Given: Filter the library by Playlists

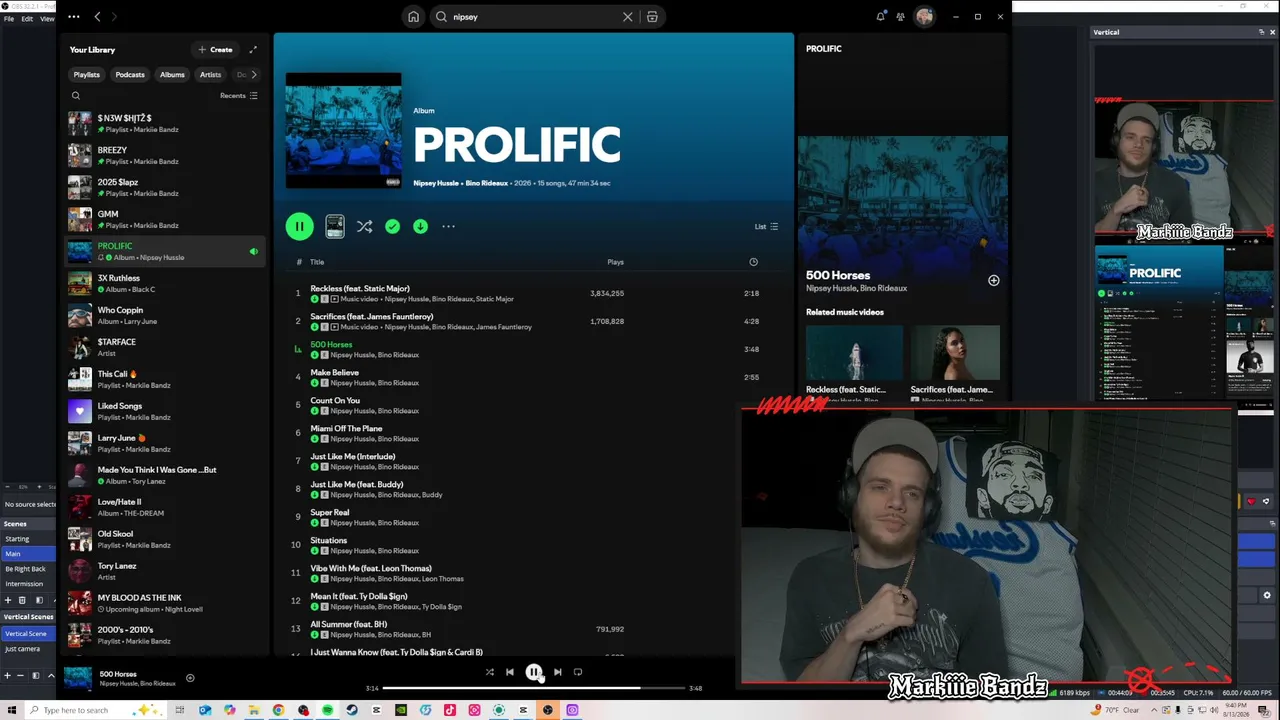Looking at the screenshot, I should pyautogui.click(x=87, y=75).
